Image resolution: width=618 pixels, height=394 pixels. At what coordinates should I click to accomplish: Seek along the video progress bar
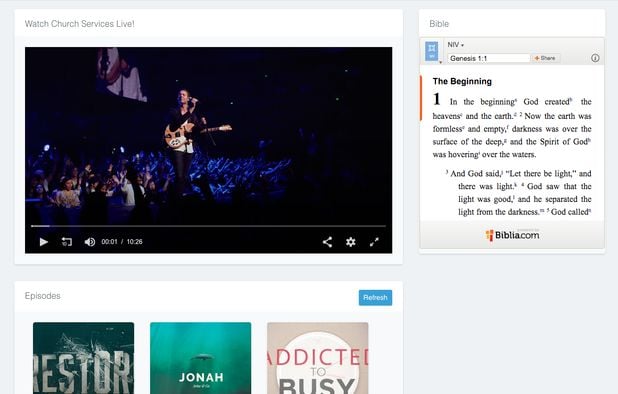pyautogui.click(x=208, y=226)
